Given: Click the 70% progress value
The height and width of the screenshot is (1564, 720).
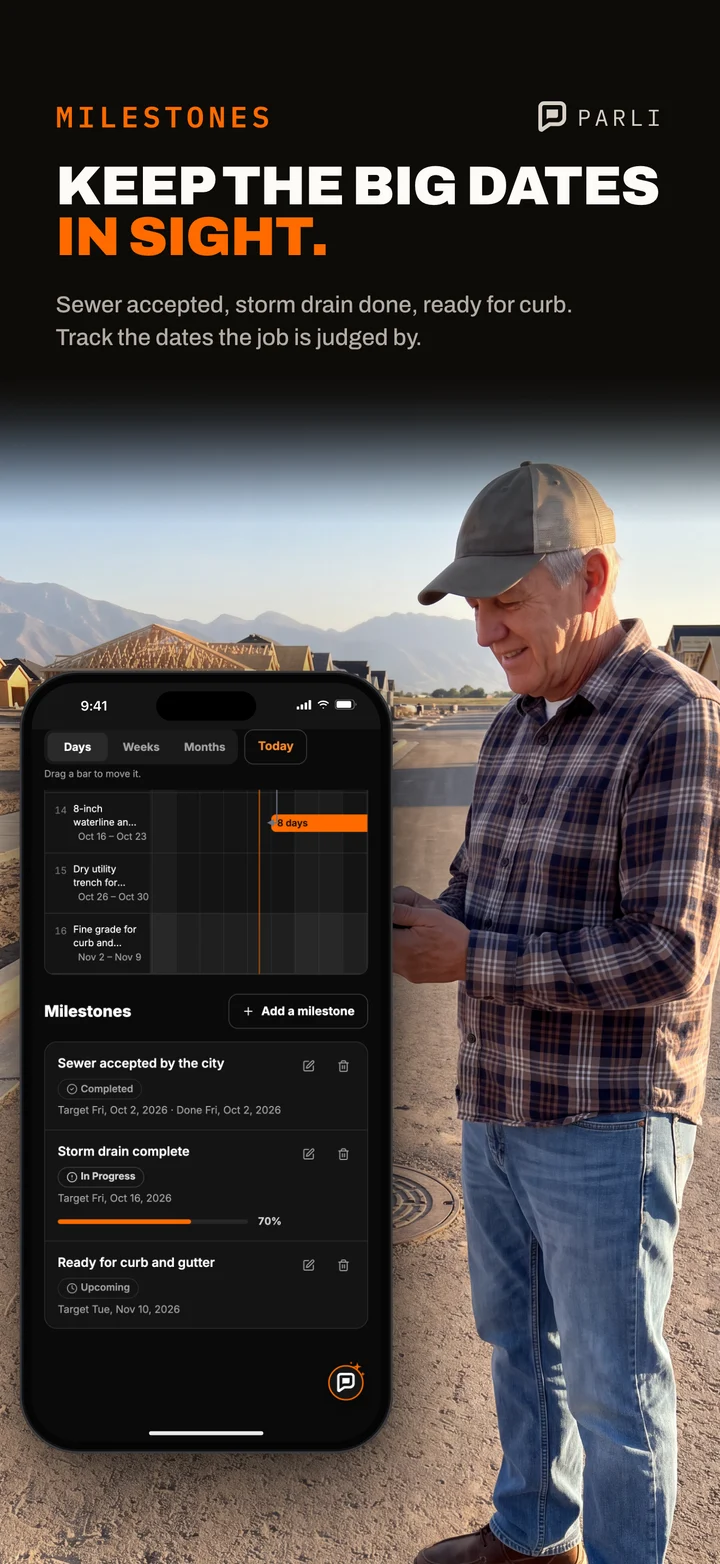Looking at the screenshot, I should point(269,1221).
